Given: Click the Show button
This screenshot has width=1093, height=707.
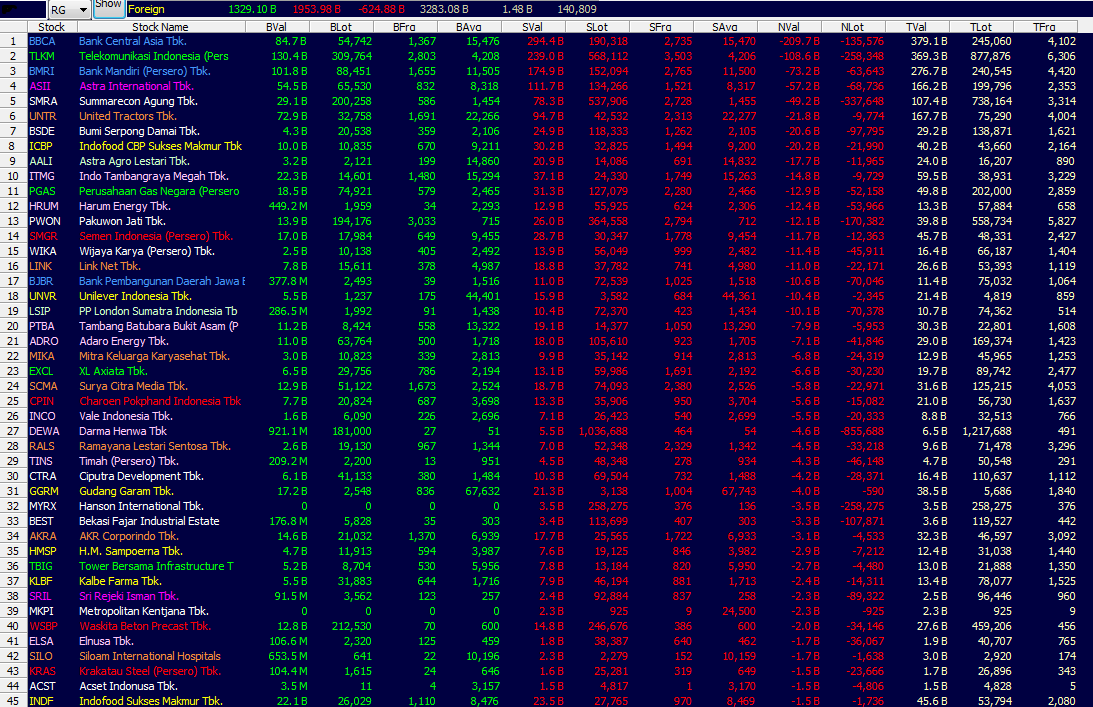Looking at the screenshot, I should pos(108,6).
